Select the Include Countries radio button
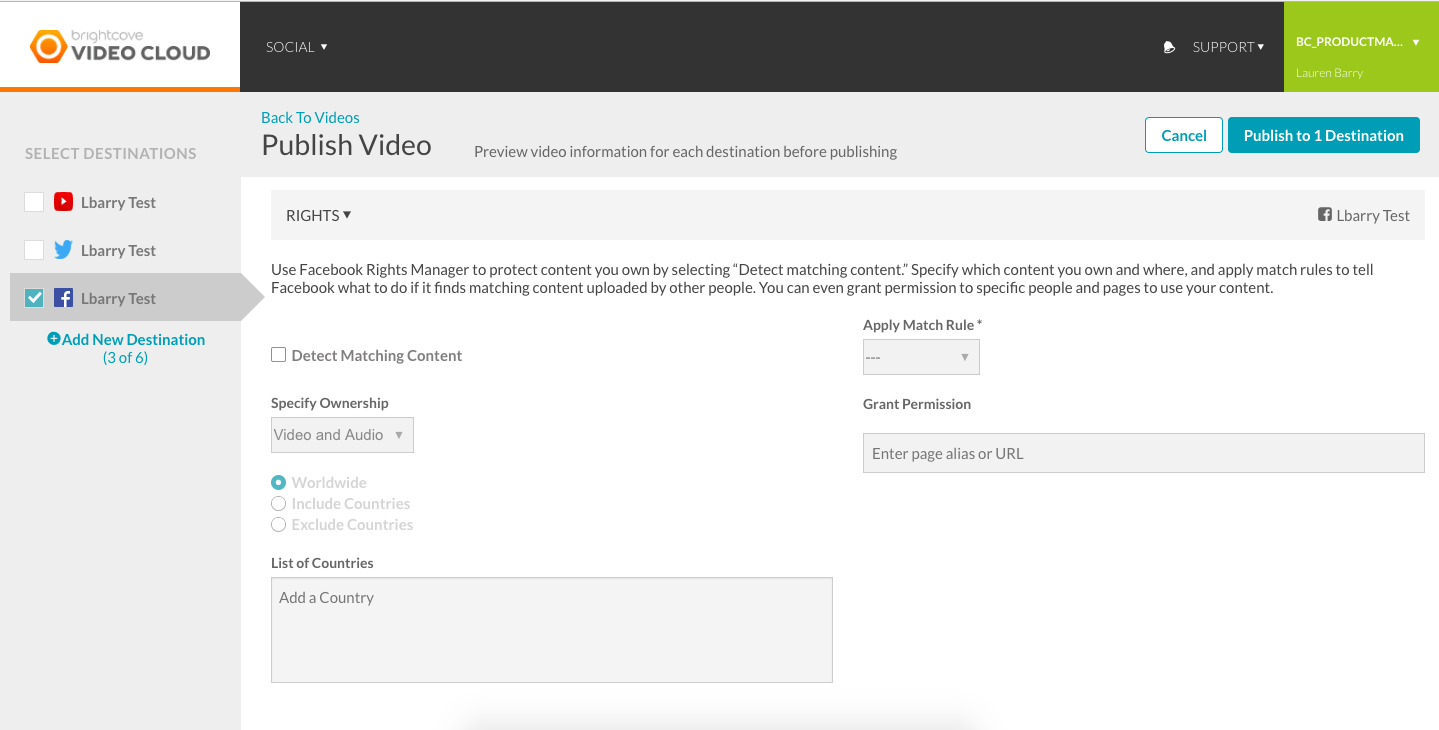 [x=278, y=503]
